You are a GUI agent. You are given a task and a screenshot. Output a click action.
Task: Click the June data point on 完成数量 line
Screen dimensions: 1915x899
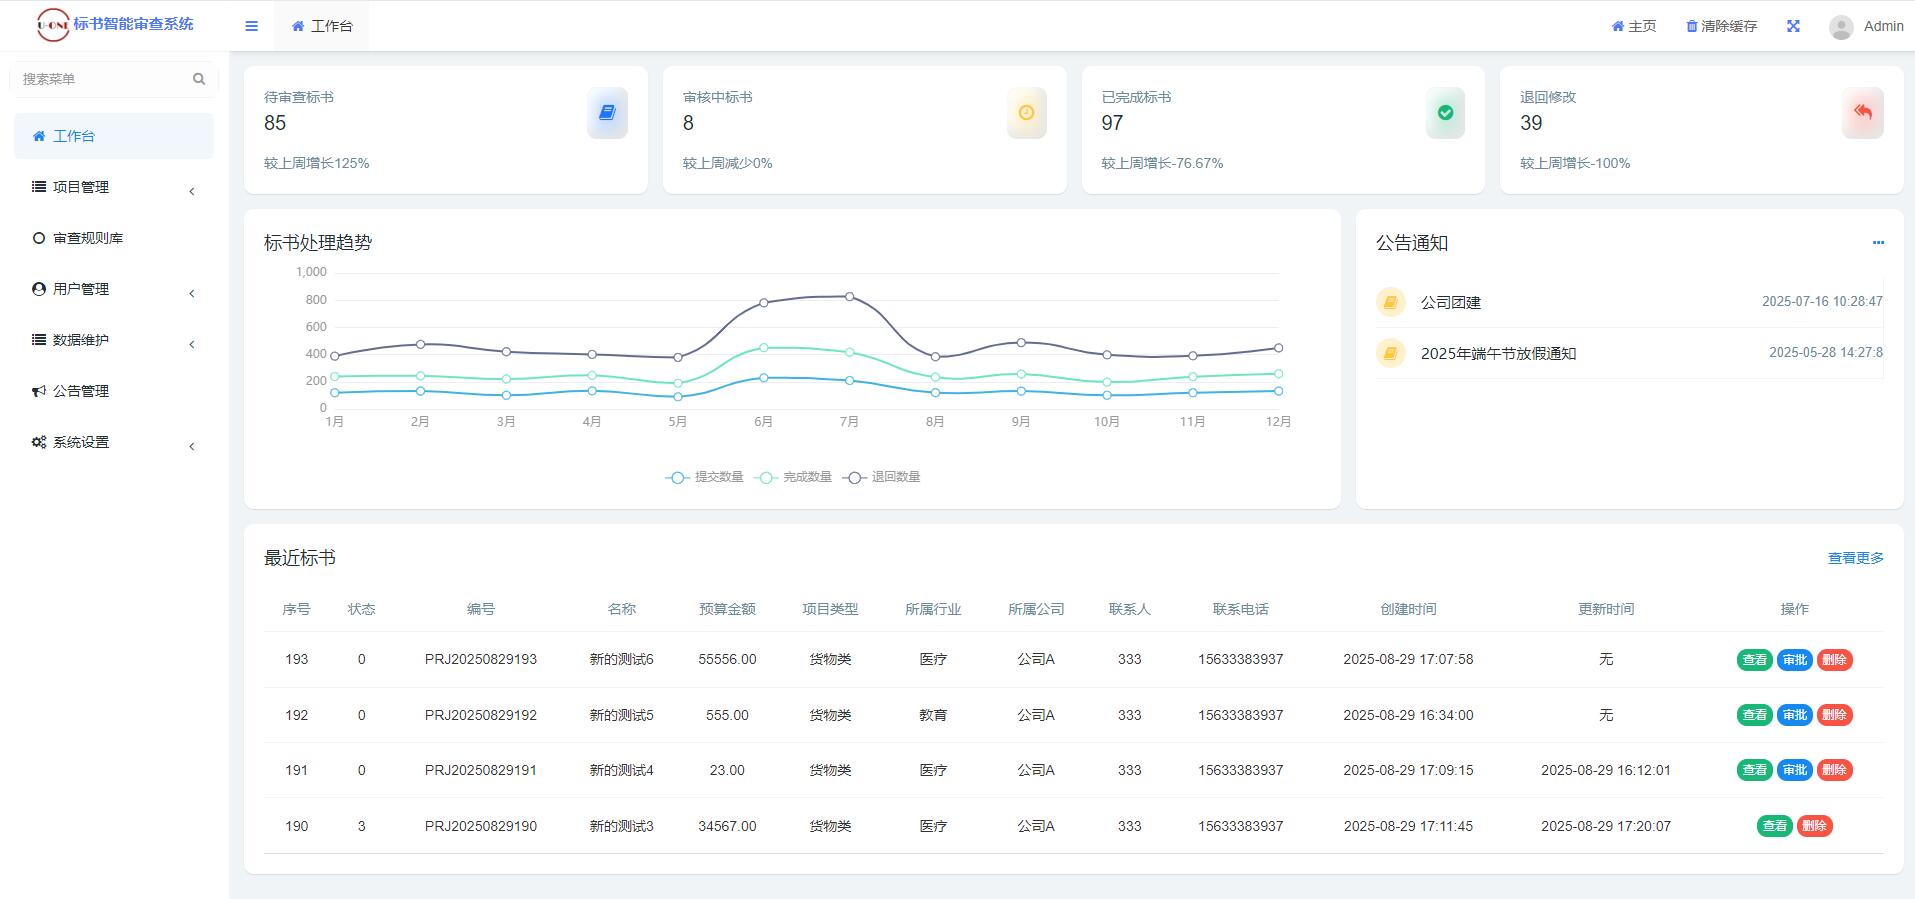(x=764, y=348)
